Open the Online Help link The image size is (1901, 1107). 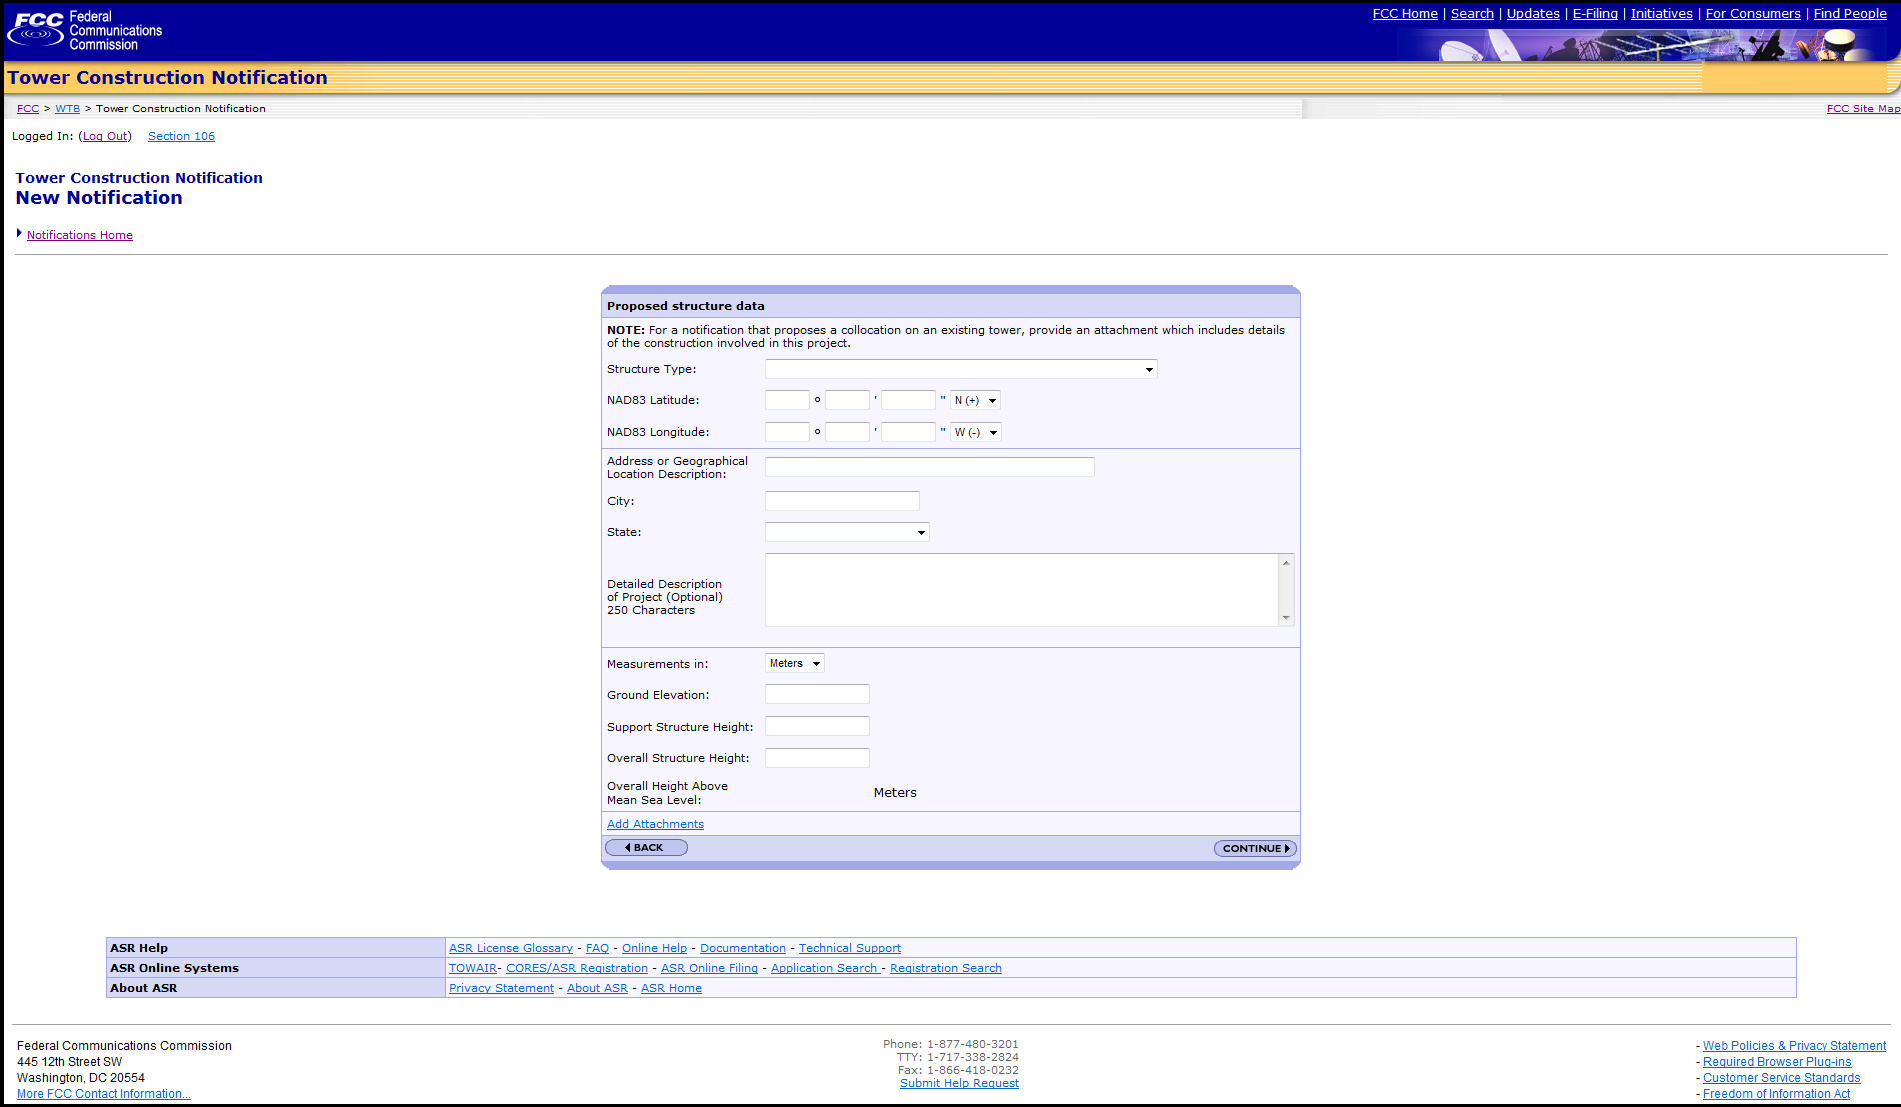[654, 948]
